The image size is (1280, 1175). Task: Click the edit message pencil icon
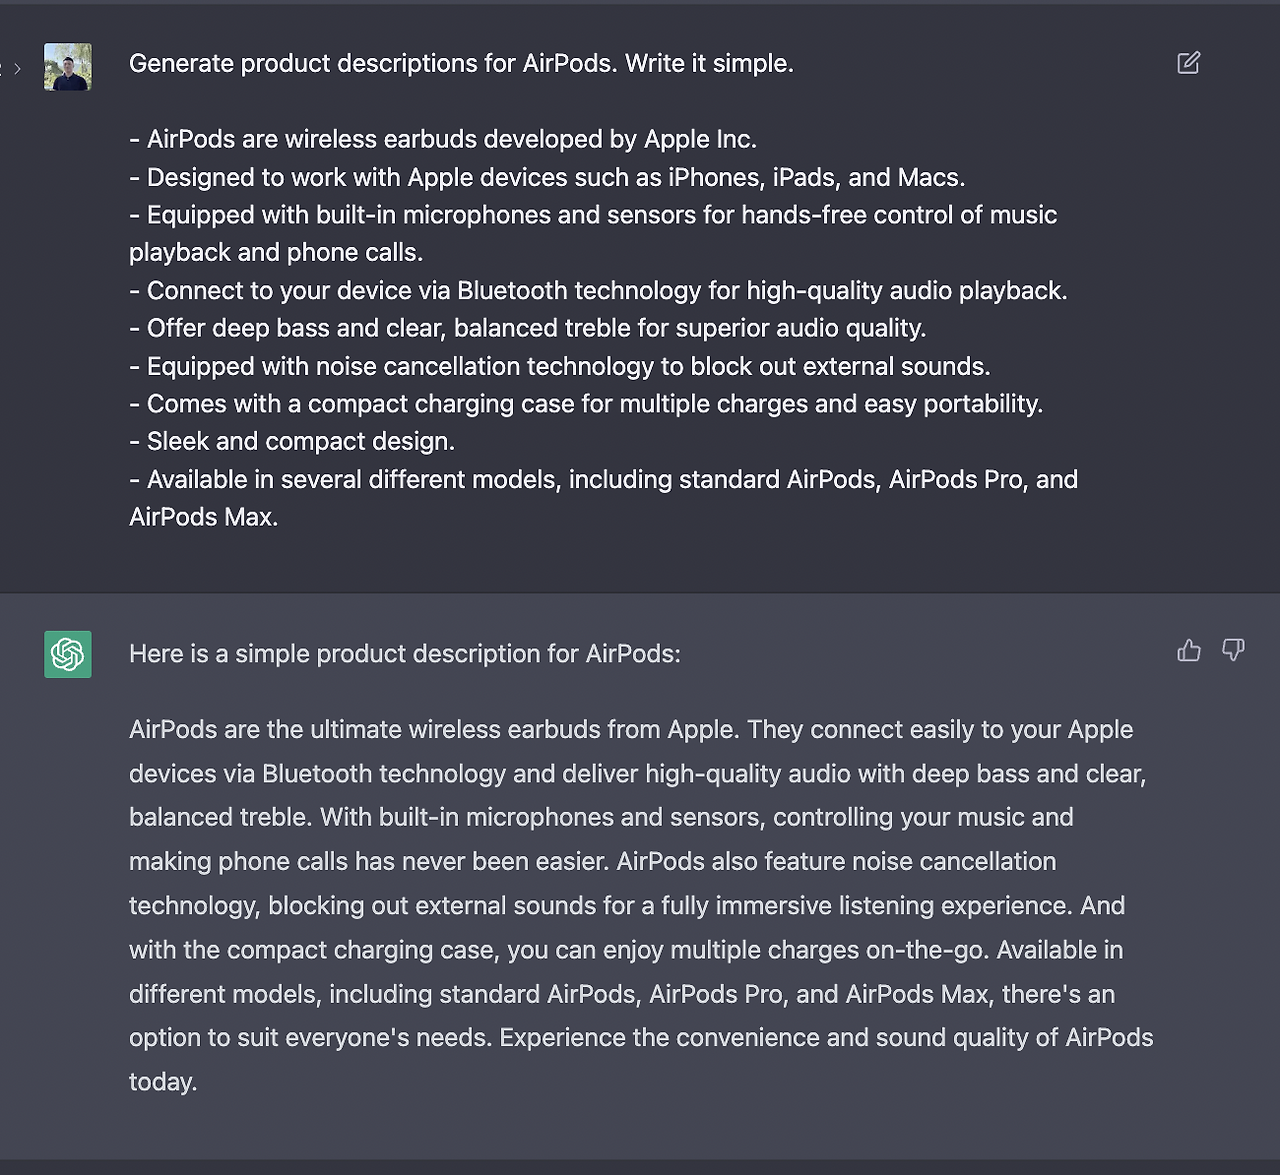pos(1188,63)
